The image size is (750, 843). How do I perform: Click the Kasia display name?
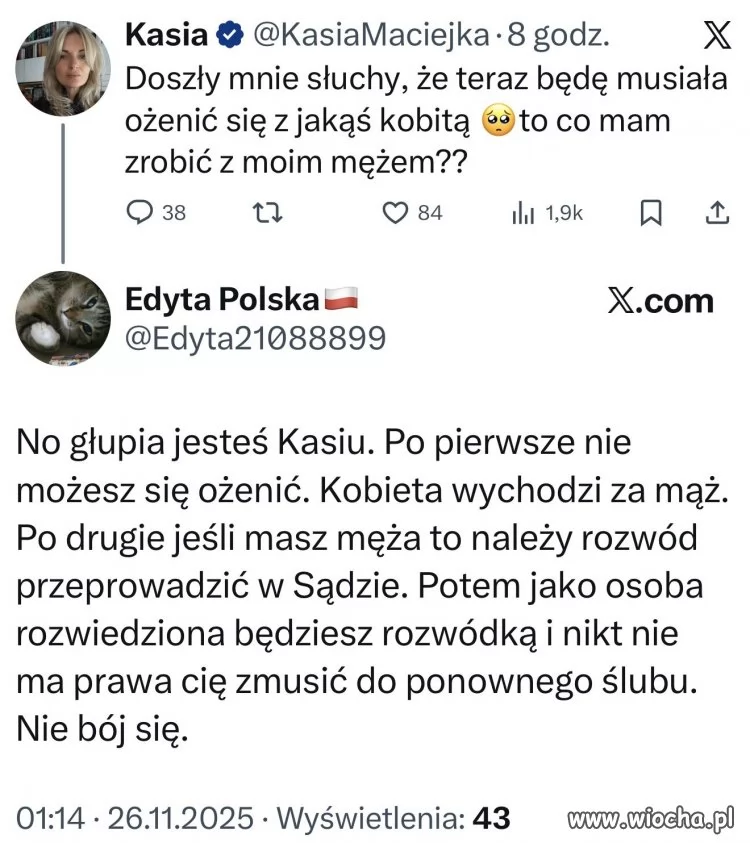click(x=166, y=36)
